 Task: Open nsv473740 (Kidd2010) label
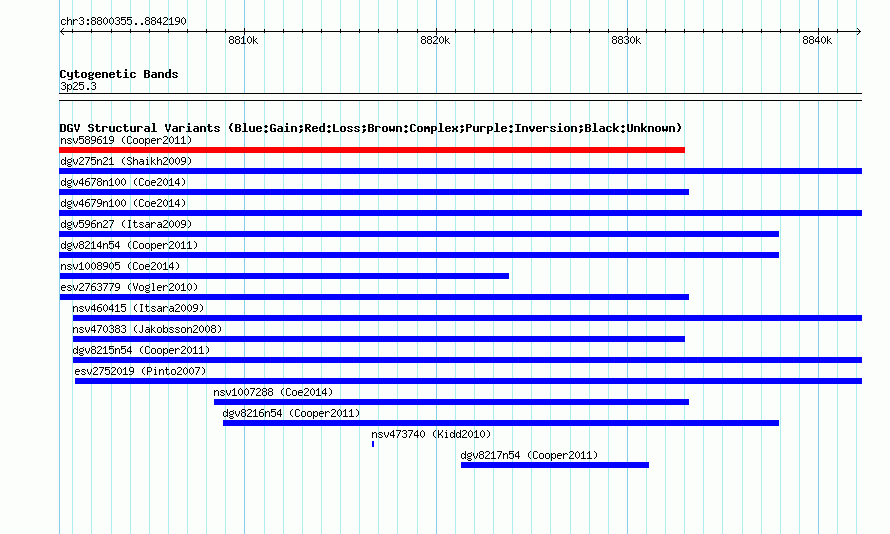[431, 434]
